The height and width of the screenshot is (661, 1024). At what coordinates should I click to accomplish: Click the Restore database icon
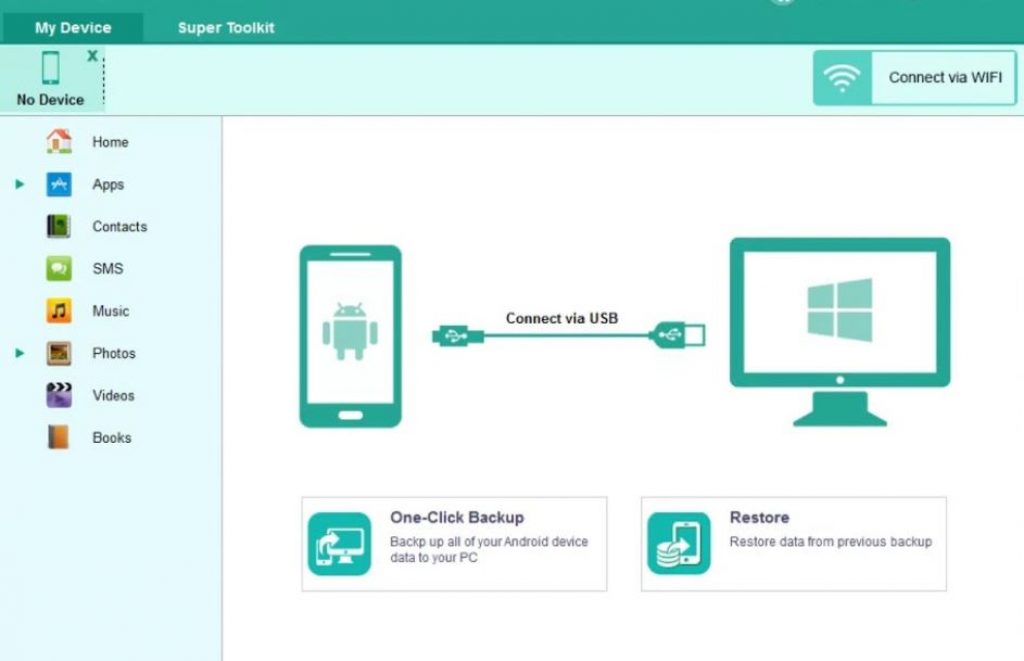[679, 543]
